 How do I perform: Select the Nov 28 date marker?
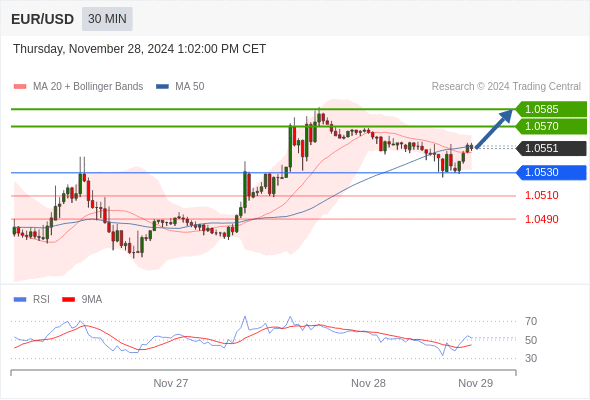[x=368, y=383]
